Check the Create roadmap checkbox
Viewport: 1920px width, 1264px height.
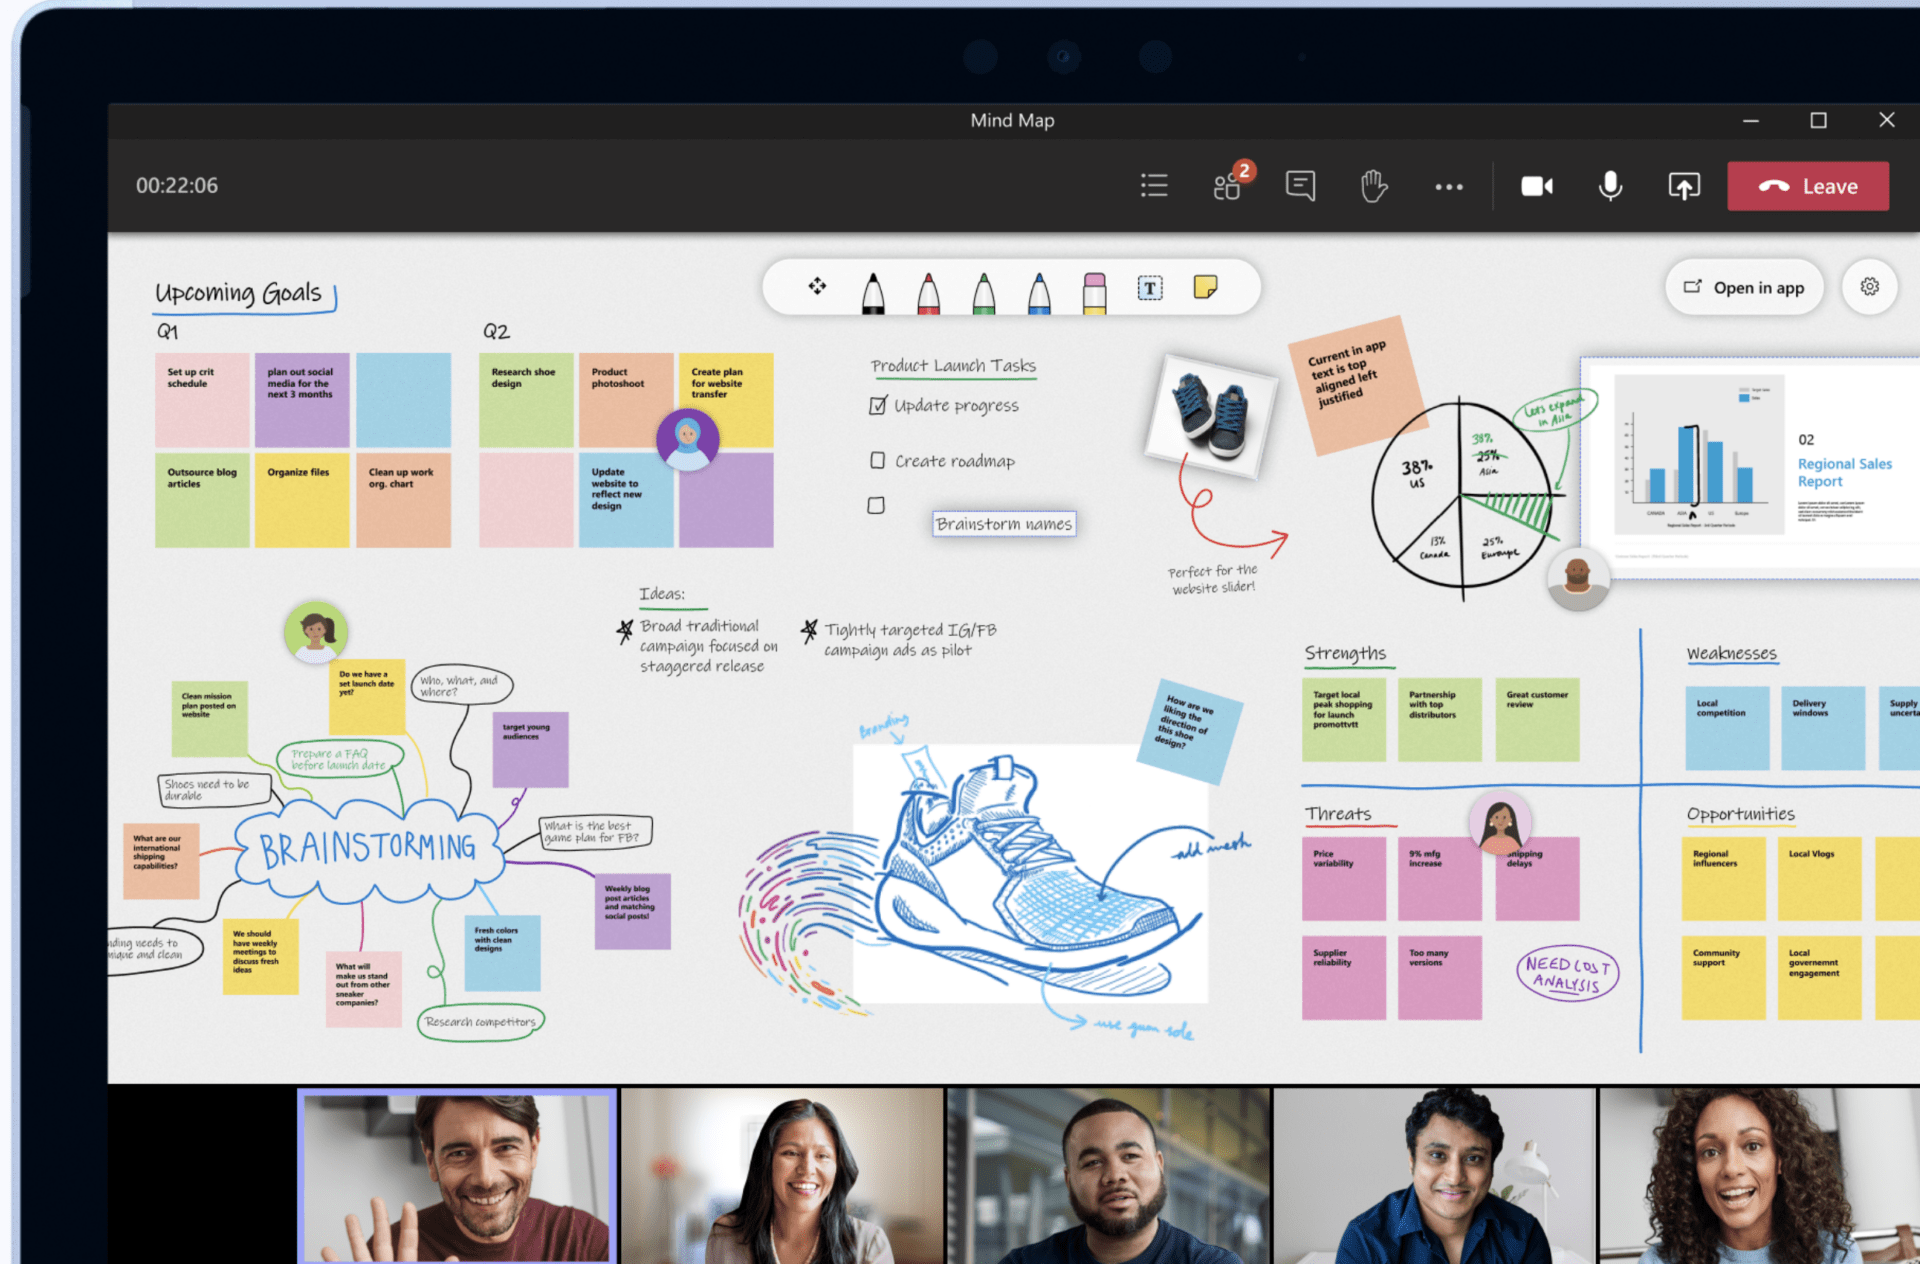[x=877, y=460]
